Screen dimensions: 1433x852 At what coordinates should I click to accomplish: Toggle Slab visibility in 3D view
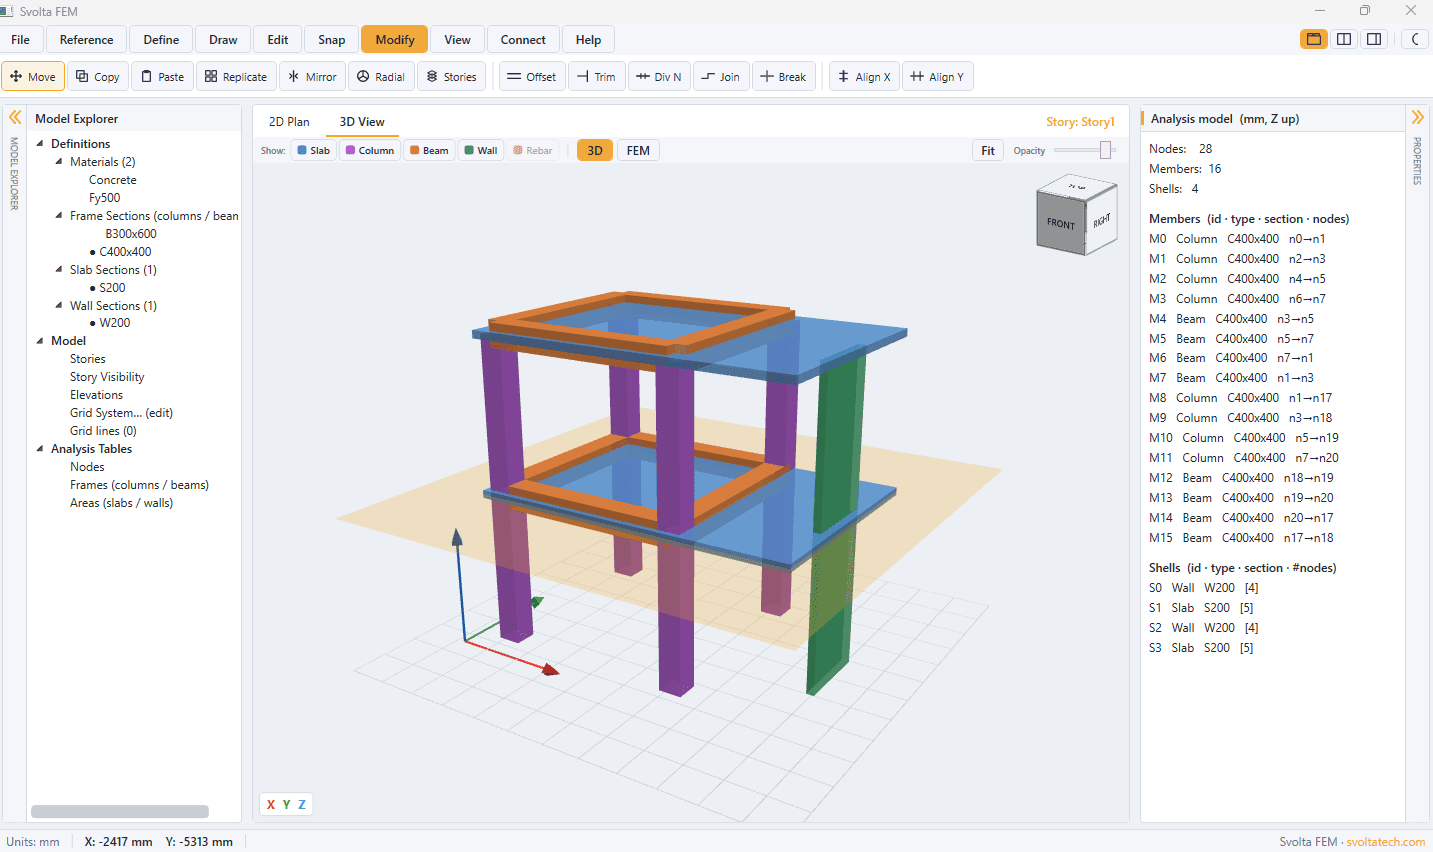pos(313,151)
